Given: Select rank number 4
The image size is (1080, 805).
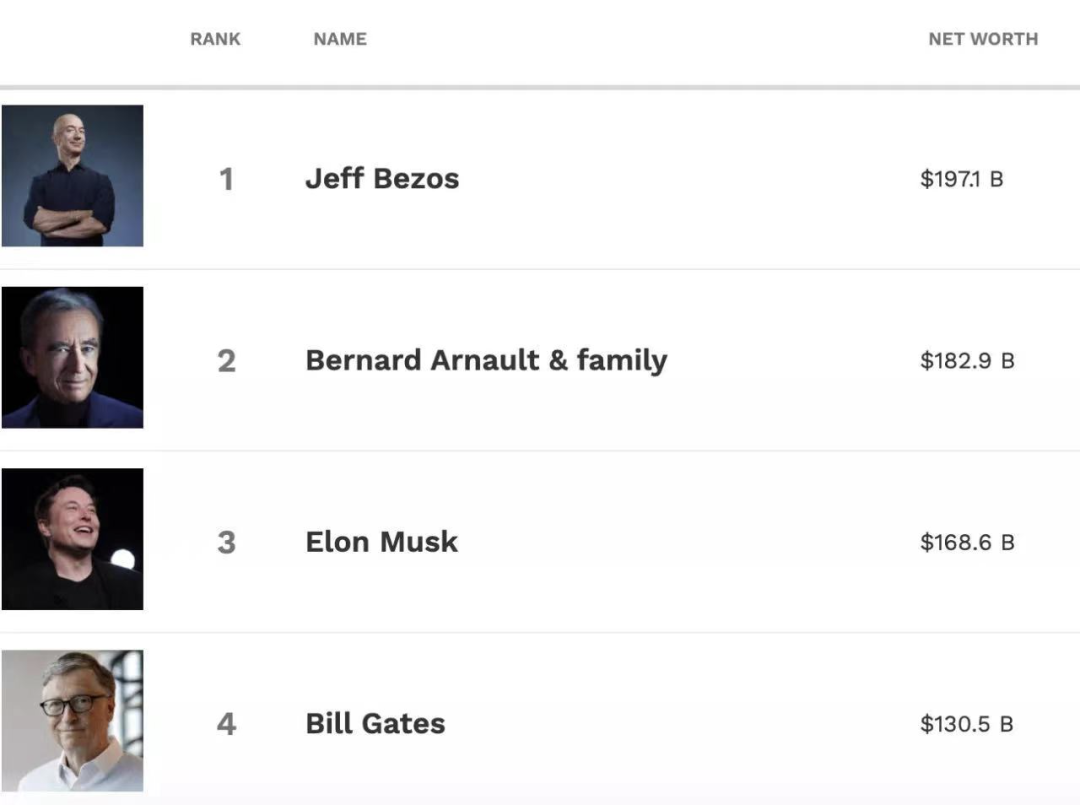Looking at the screenshot, I should 227,724.
